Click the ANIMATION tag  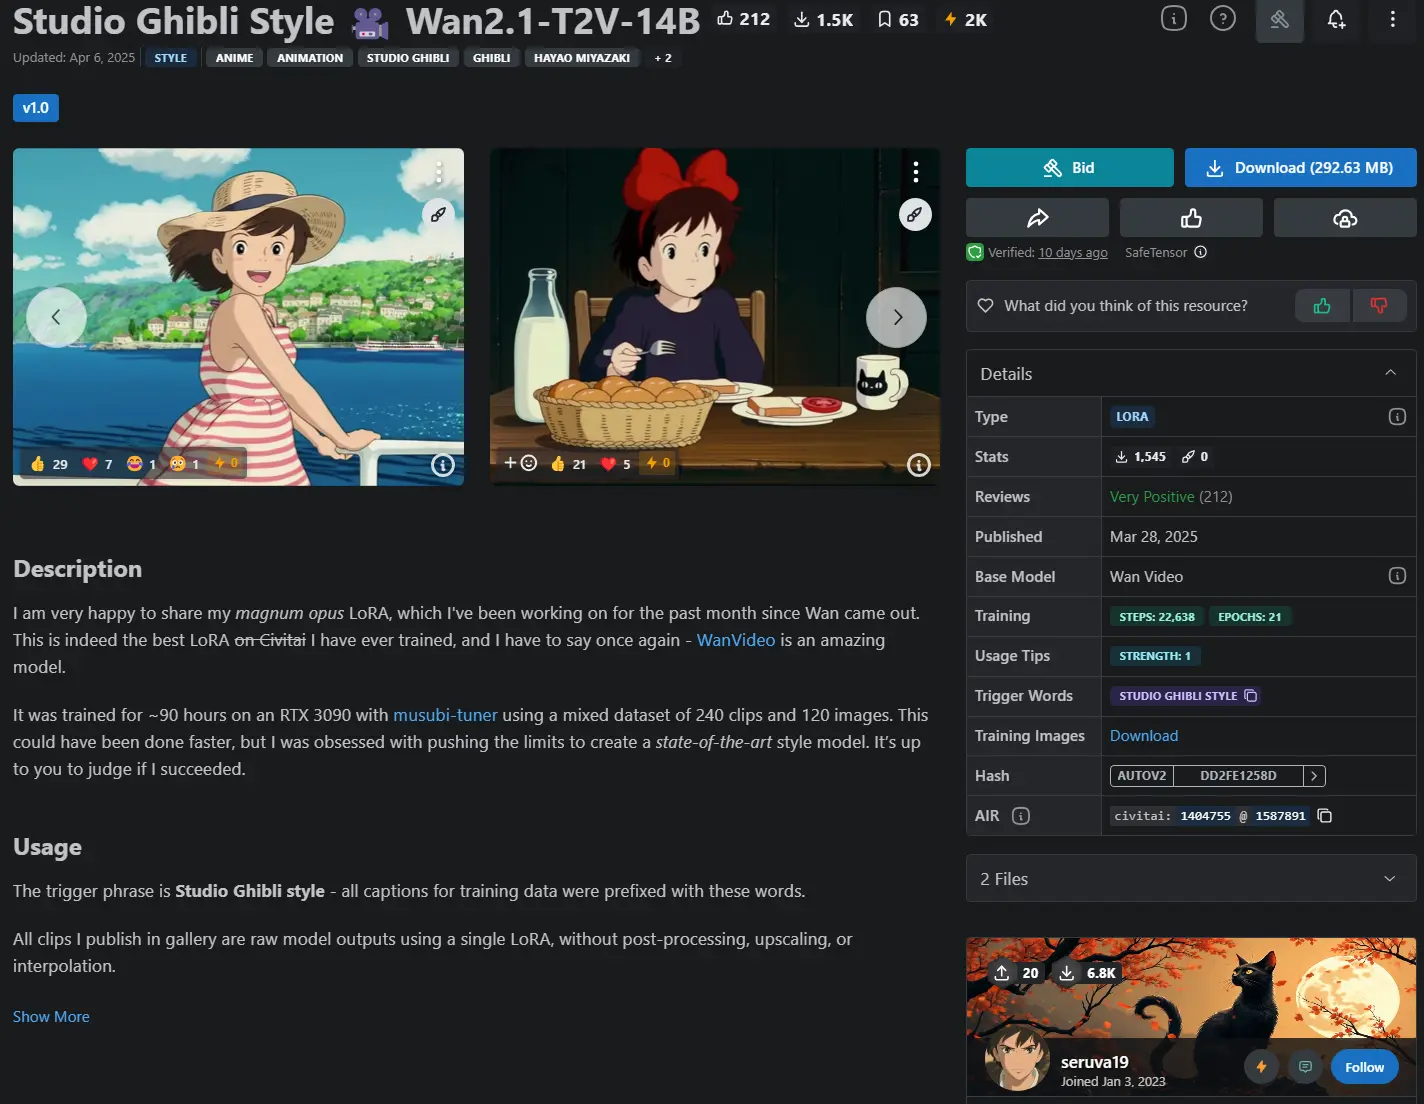310,58
